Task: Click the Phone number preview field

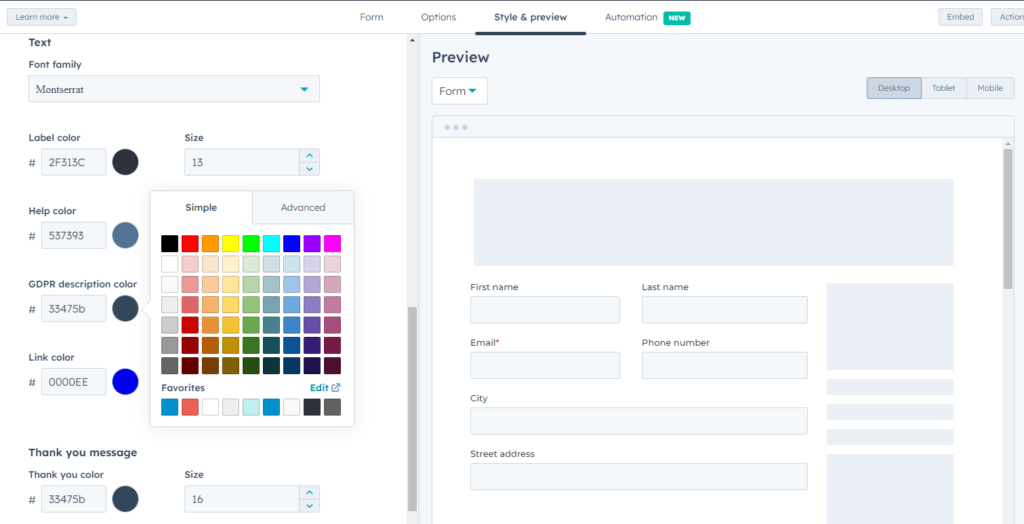Action: (724, 365)
